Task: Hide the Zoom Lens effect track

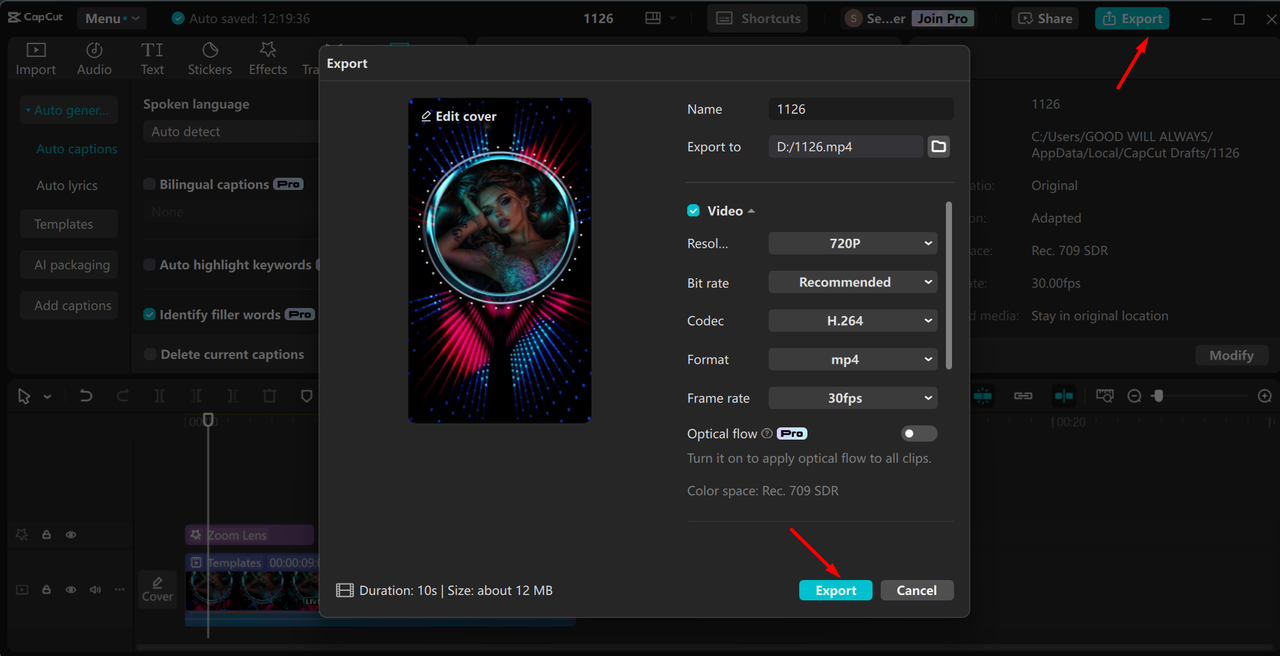Action: point(71,535)
